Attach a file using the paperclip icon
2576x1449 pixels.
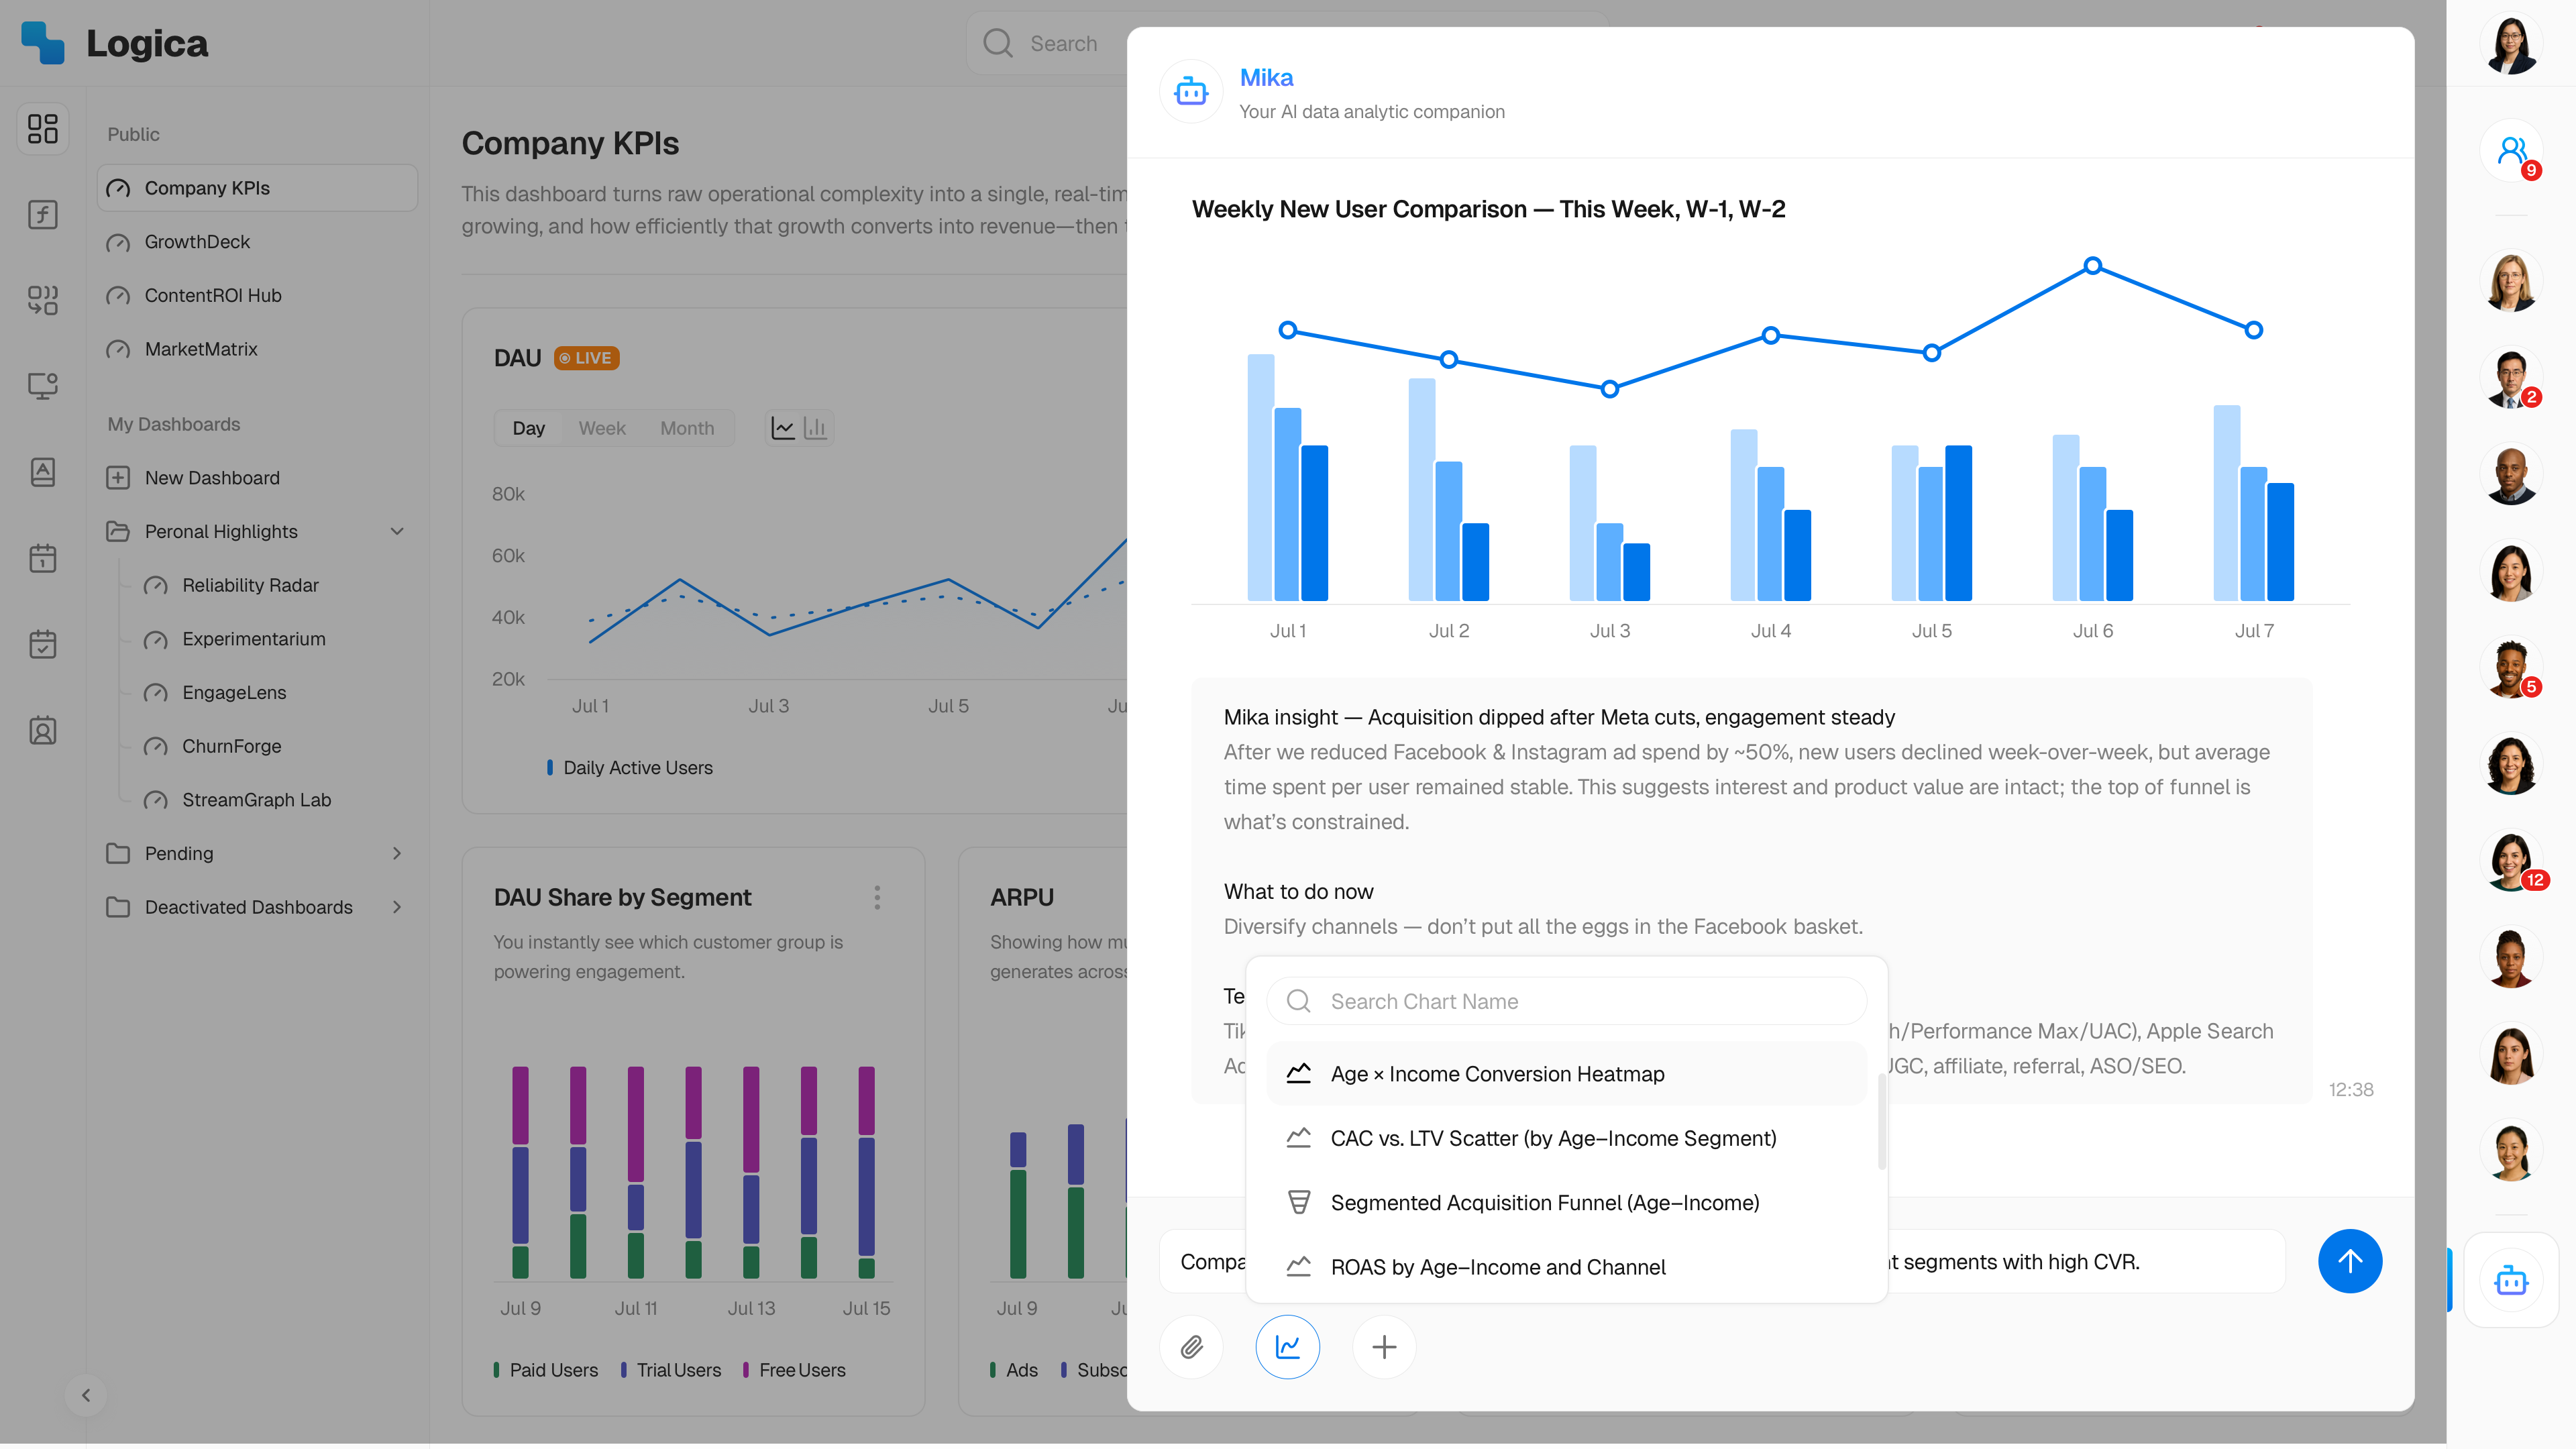point(1191,1347)
